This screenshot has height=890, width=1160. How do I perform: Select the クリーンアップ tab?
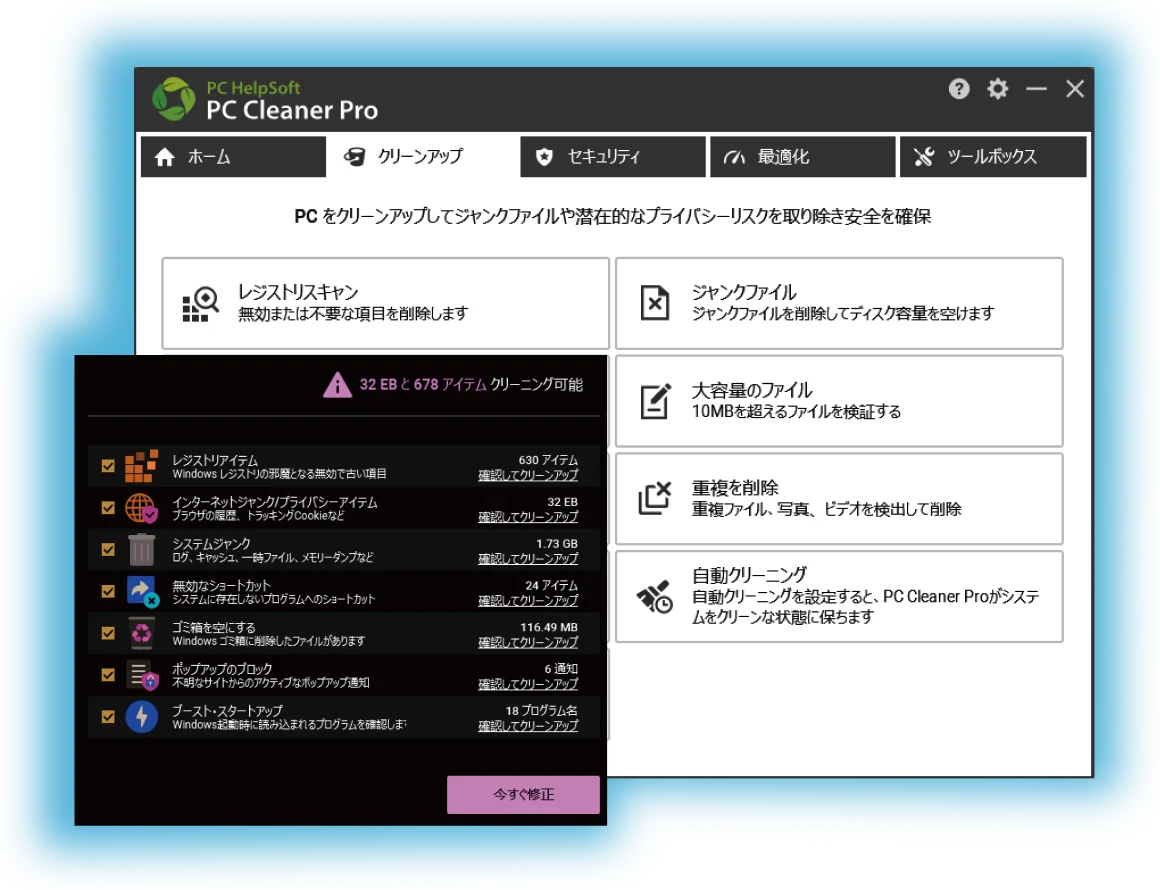[422, 157]
